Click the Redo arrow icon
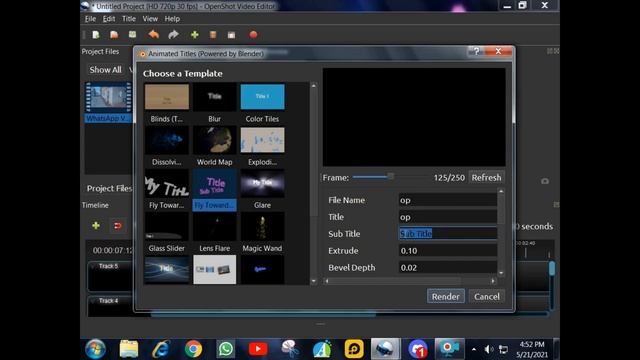The width and height of the screenshot is (640, 360). coord(173,35)
